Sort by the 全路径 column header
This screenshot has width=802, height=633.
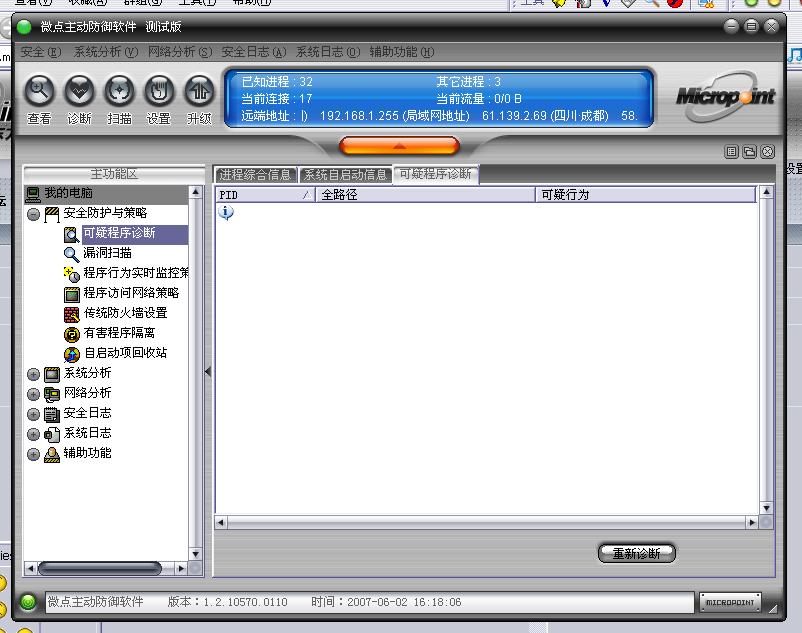click(x=425, y=195)
